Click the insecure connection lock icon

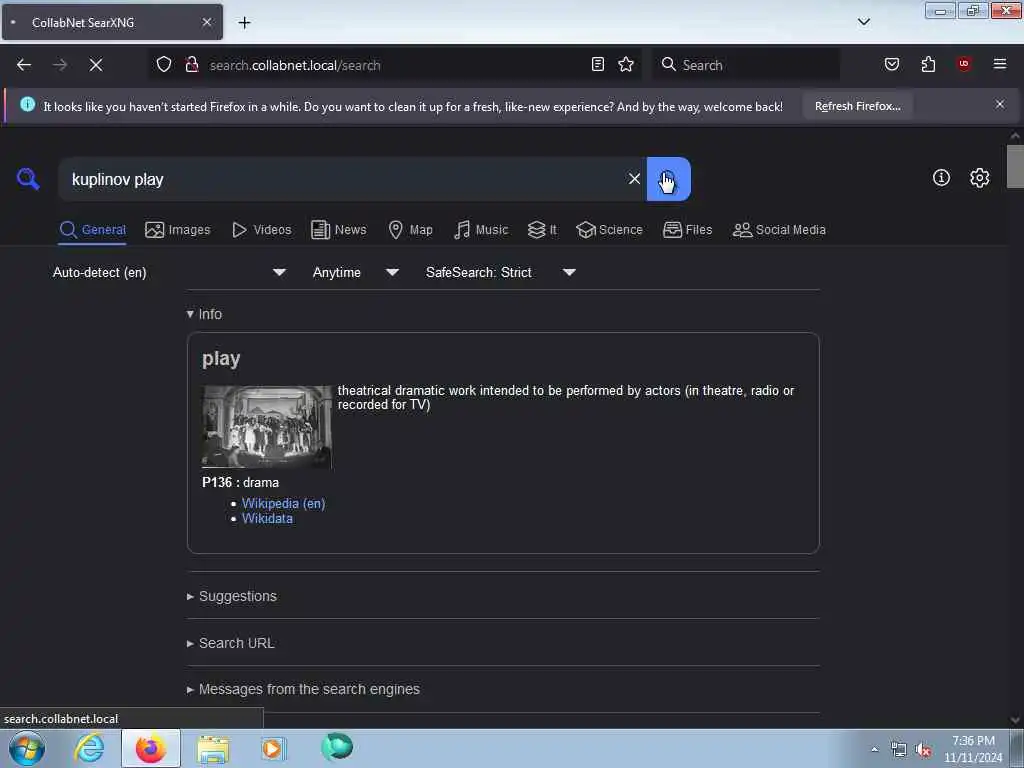pyautogui.click(x=191, y=65)
